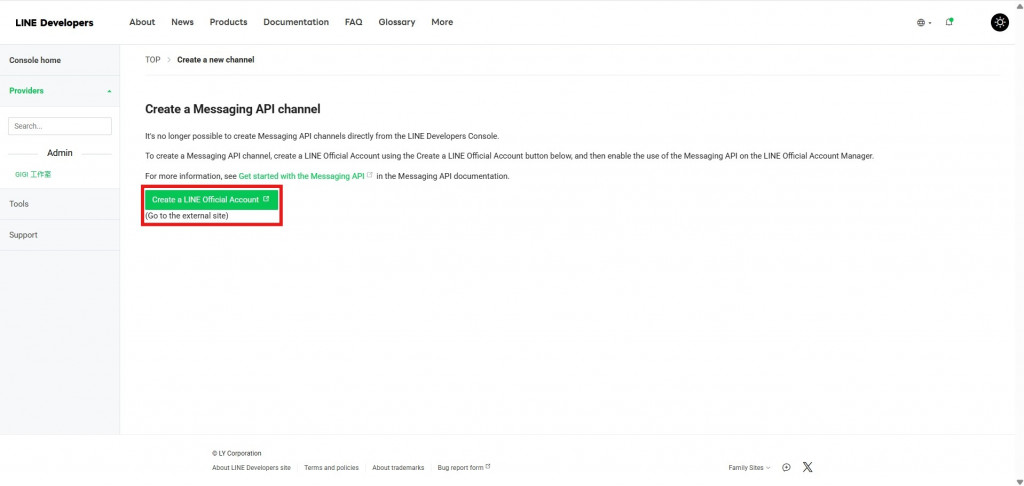Open the News menu item
Image resolution: width=1024 pixels, height=486 pixels.
[x=182, y=22]
